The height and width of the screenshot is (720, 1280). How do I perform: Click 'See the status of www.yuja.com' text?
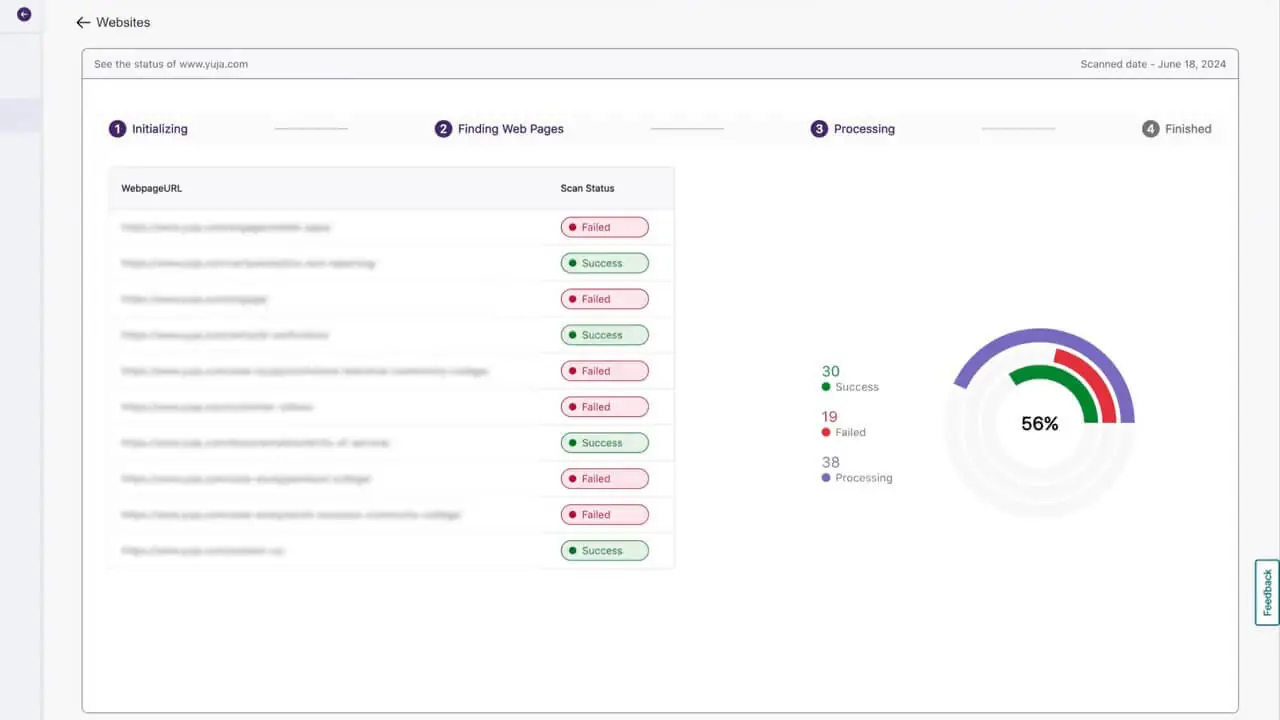point(171,64)
